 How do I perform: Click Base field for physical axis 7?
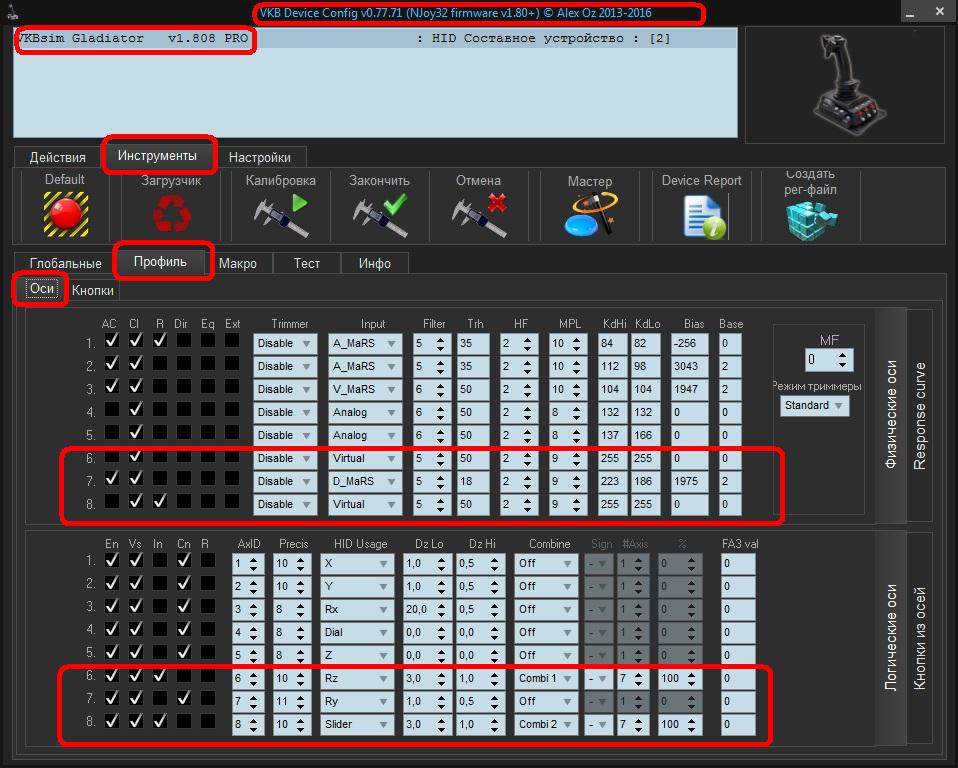[730, 481]
